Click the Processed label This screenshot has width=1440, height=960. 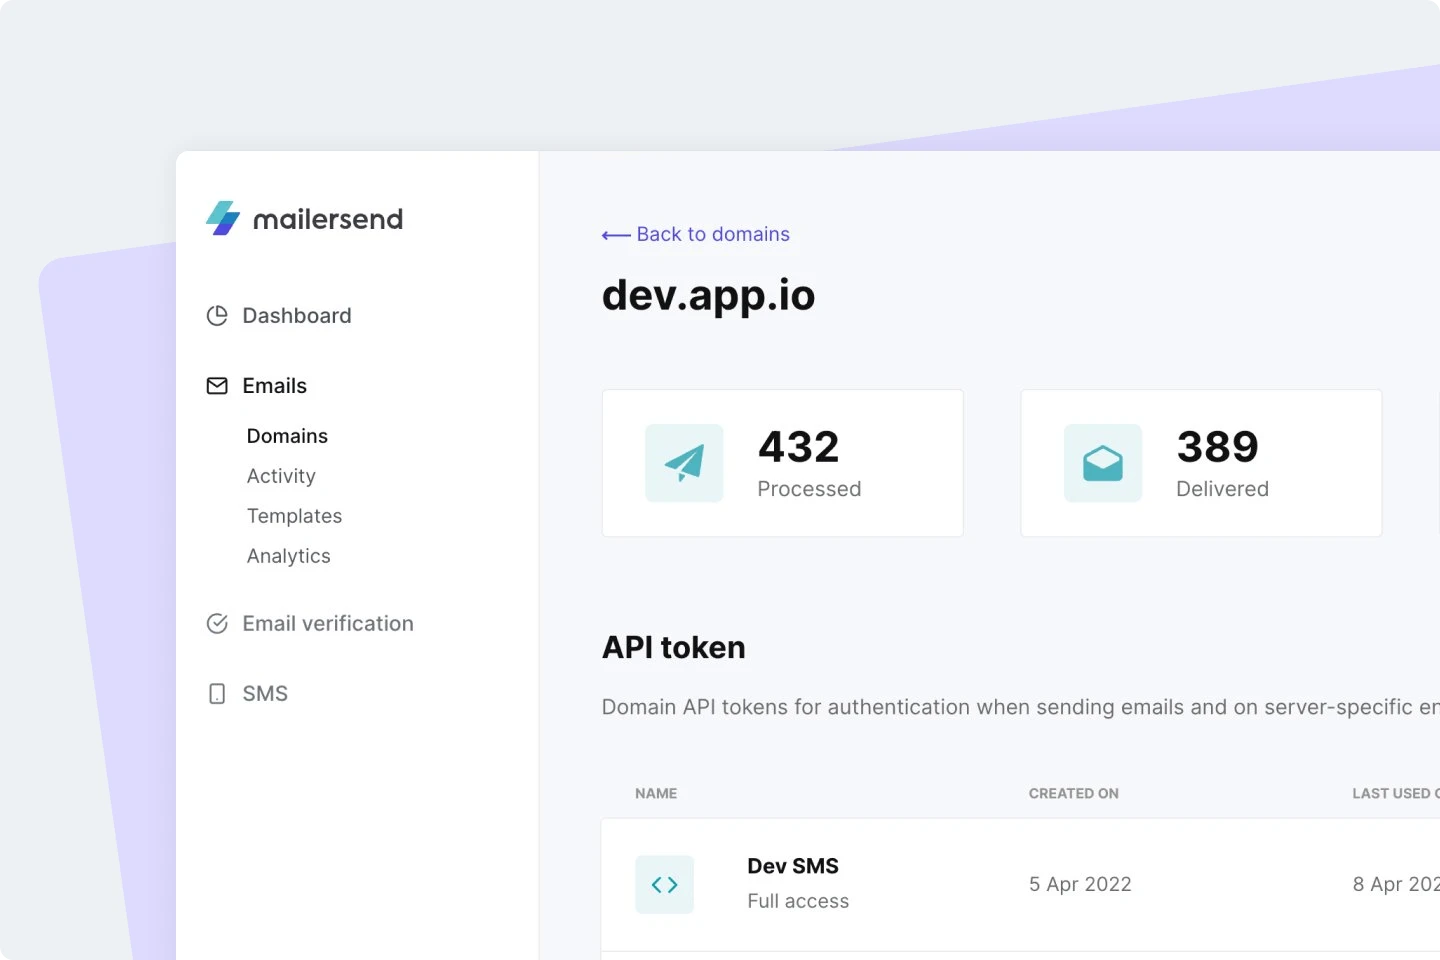tap(809, 489)
